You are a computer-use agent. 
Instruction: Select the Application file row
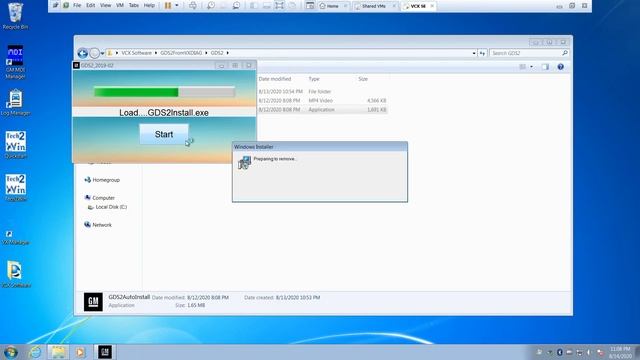(x=322, y=109)
